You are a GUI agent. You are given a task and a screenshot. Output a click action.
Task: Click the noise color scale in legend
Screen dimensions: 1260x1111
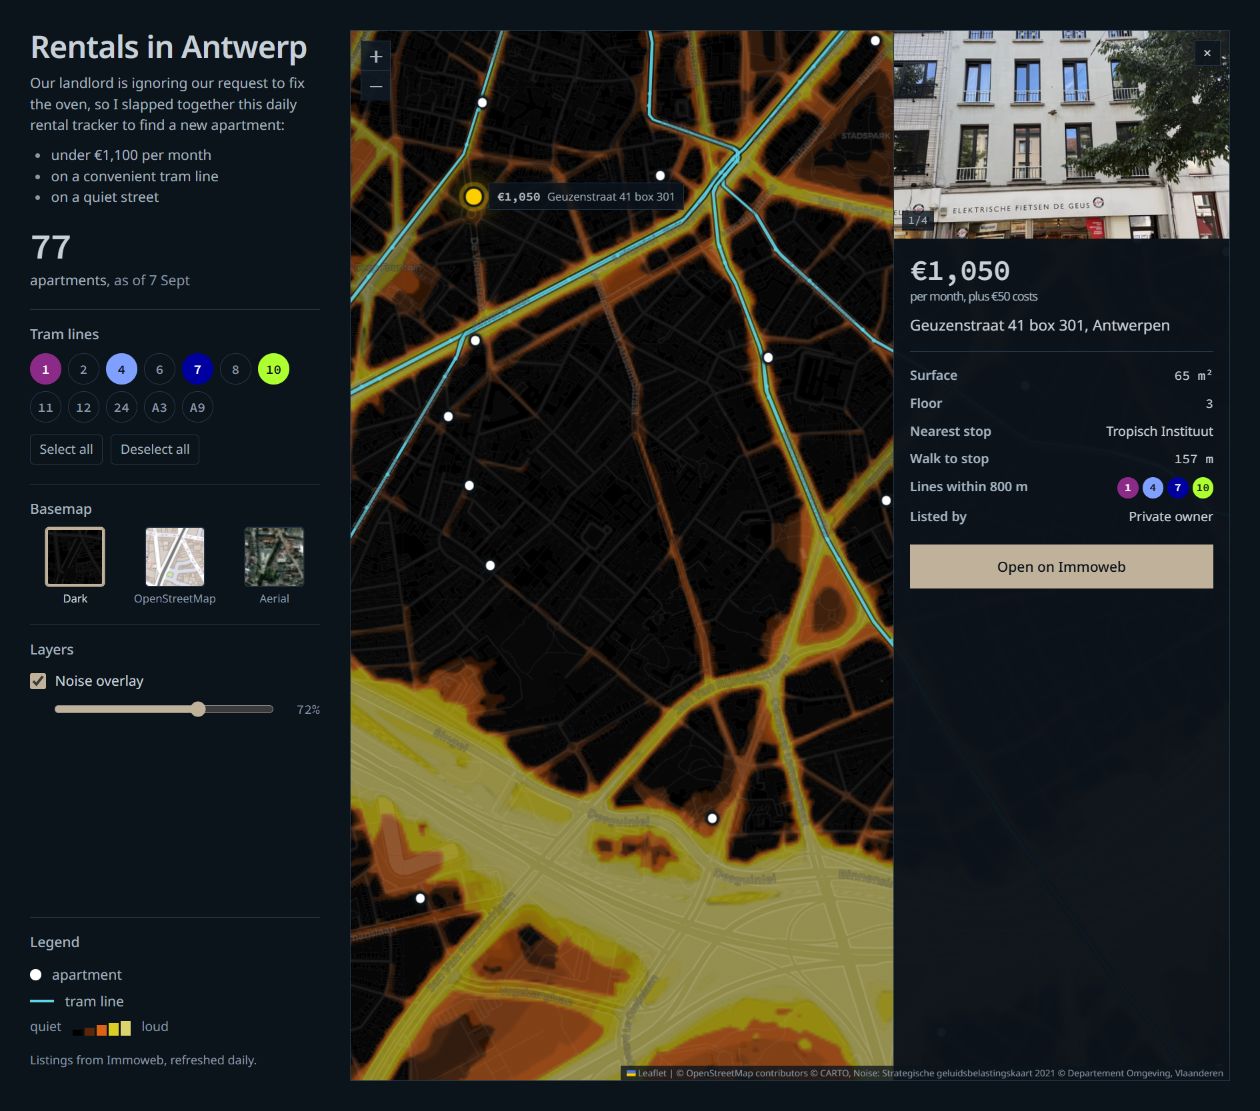coord(102,1028)
